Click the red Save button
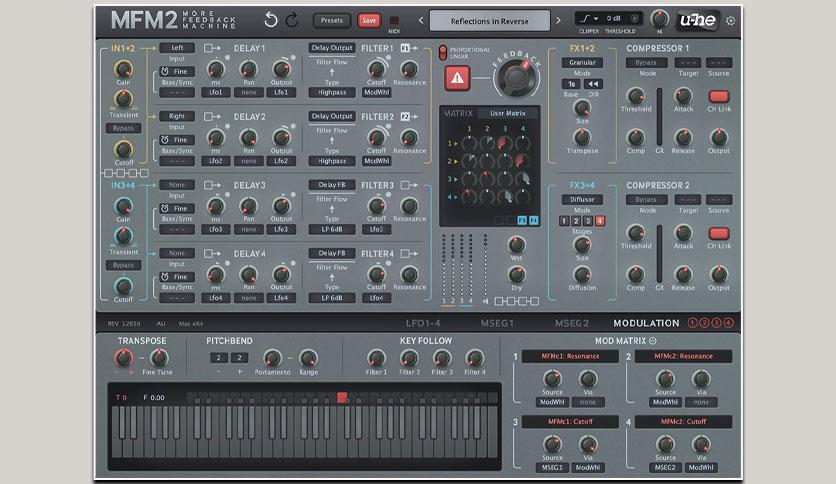836x484 pixels. [x=369, y=21]
